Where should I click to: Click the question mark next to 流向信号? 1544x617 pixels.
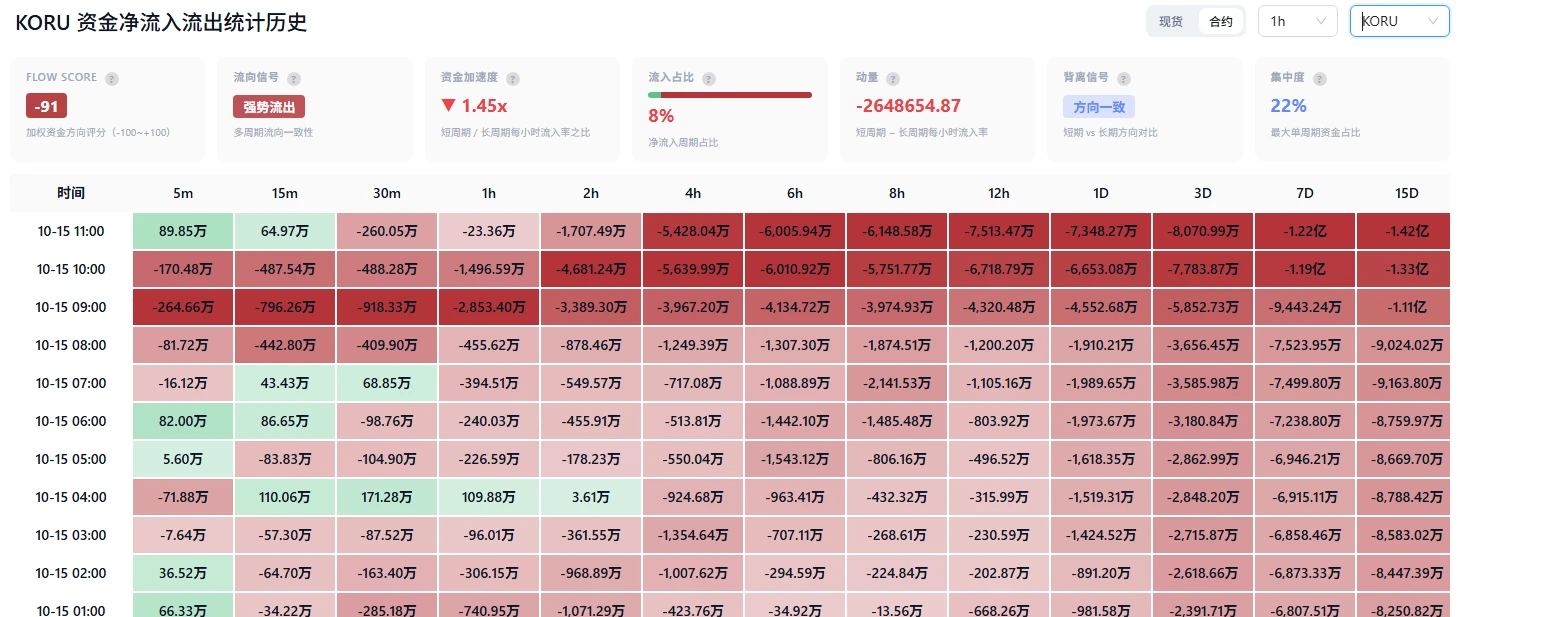294,79
